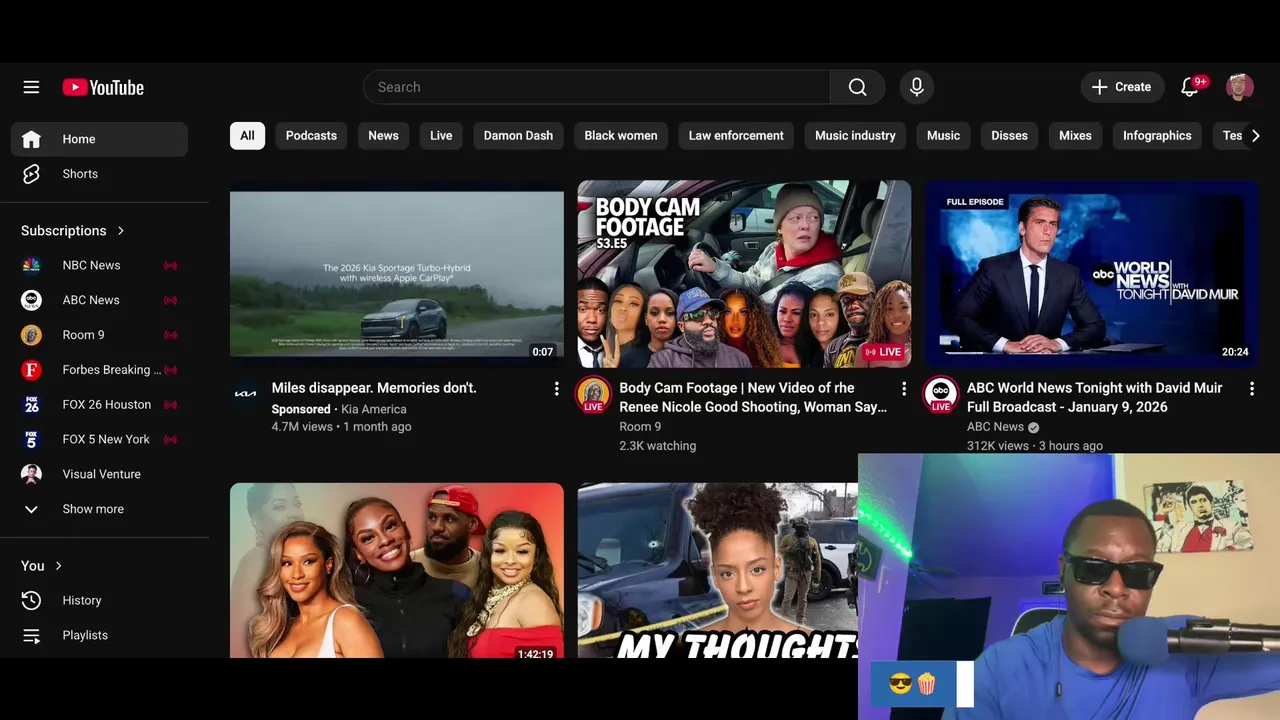
Task: Click the 2.3K watching text
Action: tap(657, 446)
